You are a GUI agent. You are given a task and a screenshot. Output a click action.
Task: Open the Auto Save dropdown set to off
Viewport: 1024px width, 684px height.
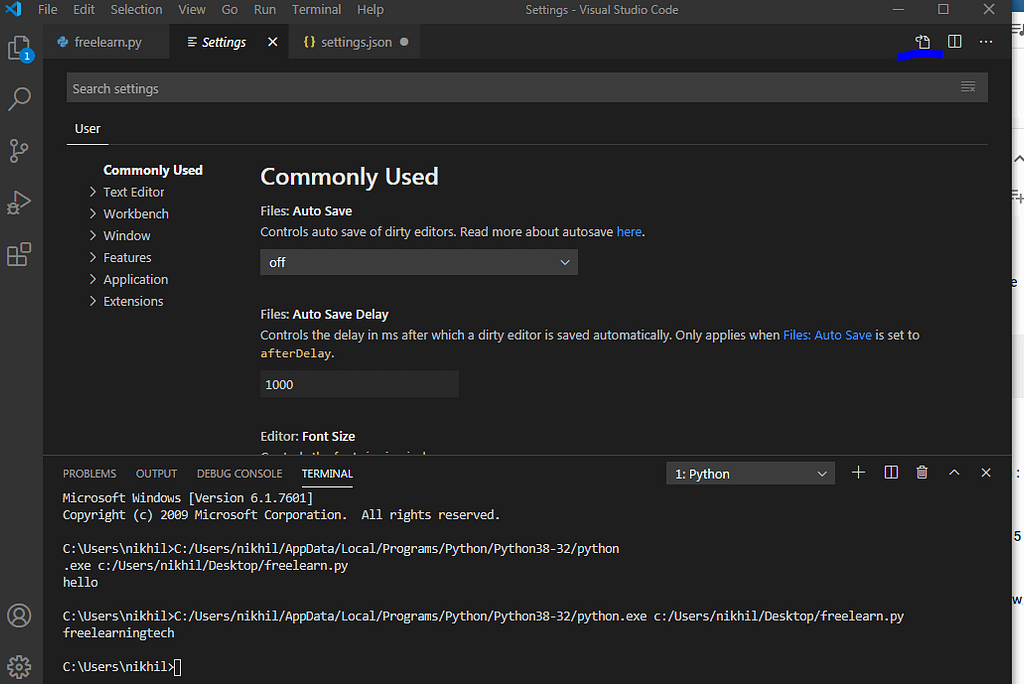(x=419, y=262)
